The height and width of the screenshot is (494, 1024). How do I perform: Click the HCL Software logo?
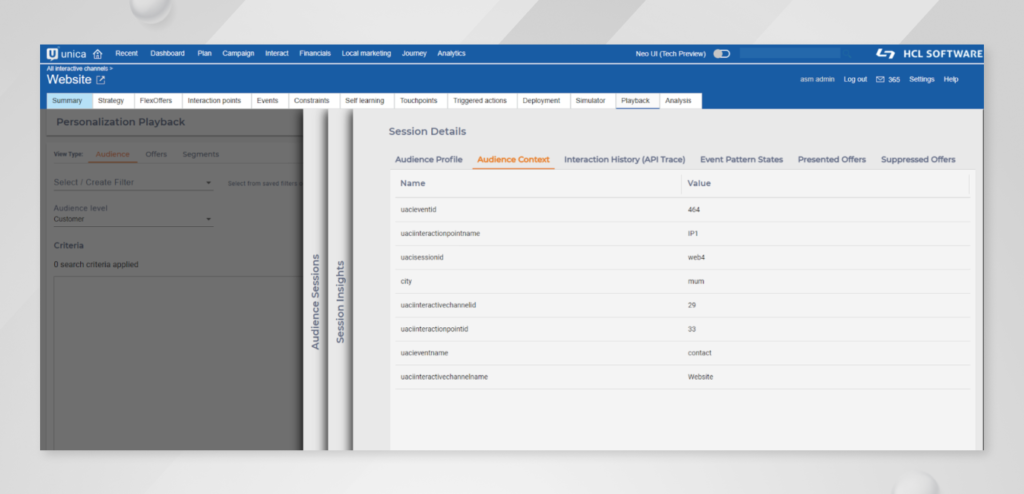coord(928,53)
